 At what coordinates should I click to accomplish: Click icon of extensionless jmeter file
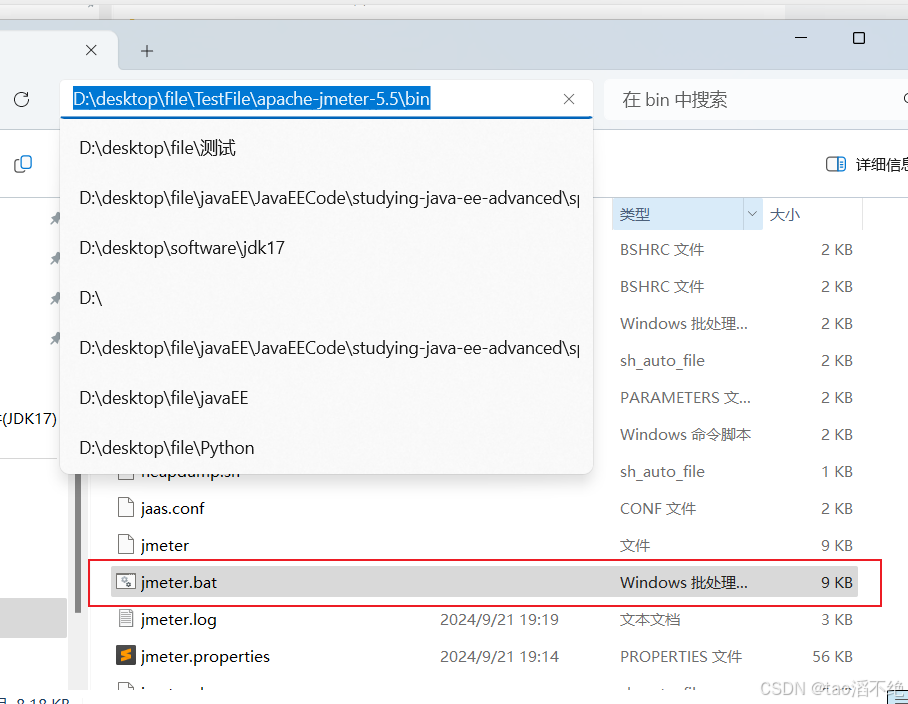pos(126,544)
